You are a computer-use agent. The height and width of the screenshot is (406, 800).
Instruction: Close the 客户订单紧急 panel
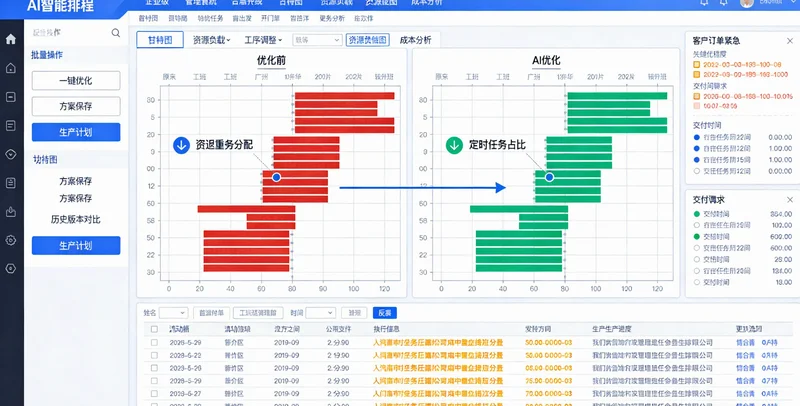[790, 41]
